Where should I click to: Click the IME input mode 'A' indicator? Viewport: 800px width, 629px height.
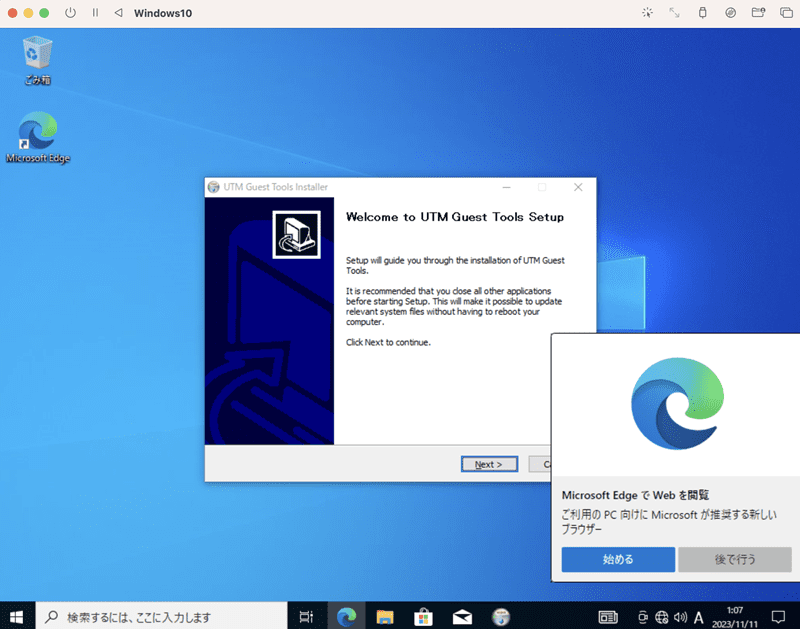pos(698,618)
